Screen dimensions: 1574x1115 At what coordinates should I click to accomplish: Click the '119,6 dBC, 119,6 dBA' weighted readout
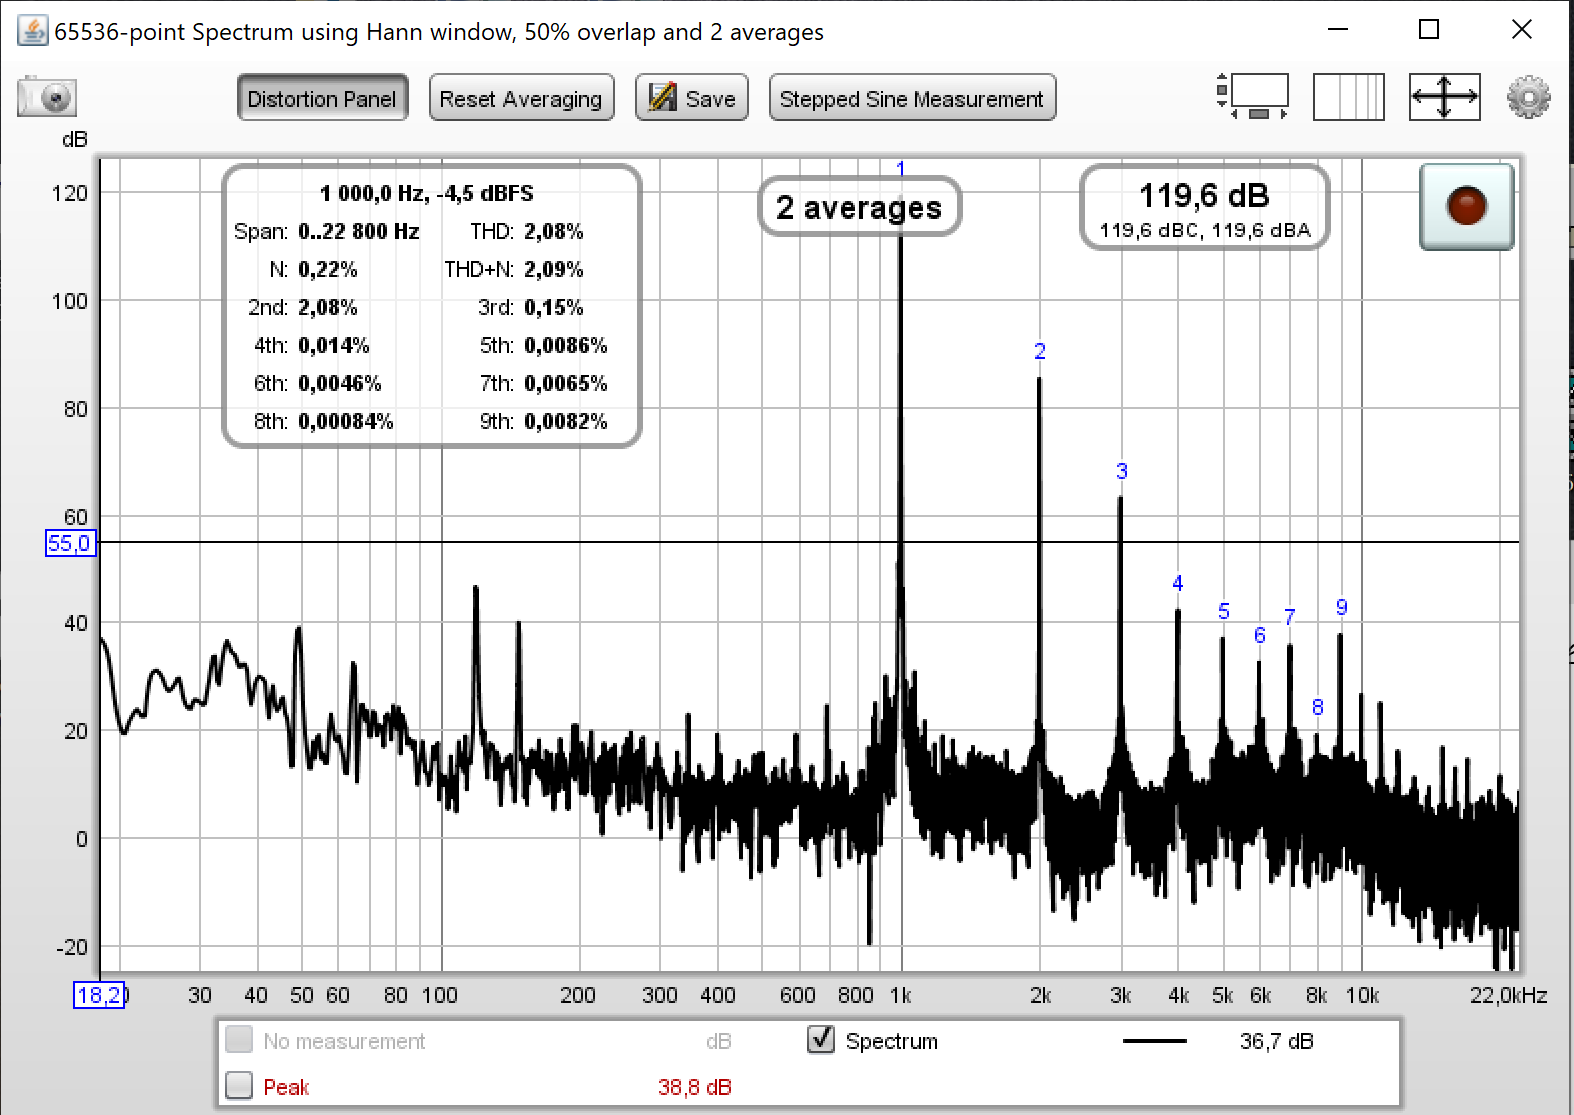click(1205, 230)
